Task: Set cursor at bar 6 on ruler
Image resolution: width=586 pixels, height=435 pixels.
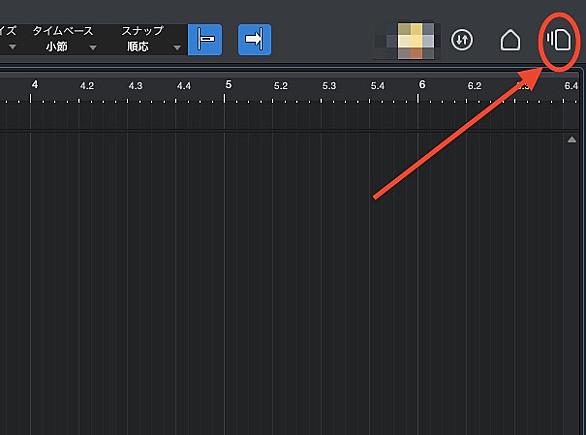Action: tap(422, 85)
